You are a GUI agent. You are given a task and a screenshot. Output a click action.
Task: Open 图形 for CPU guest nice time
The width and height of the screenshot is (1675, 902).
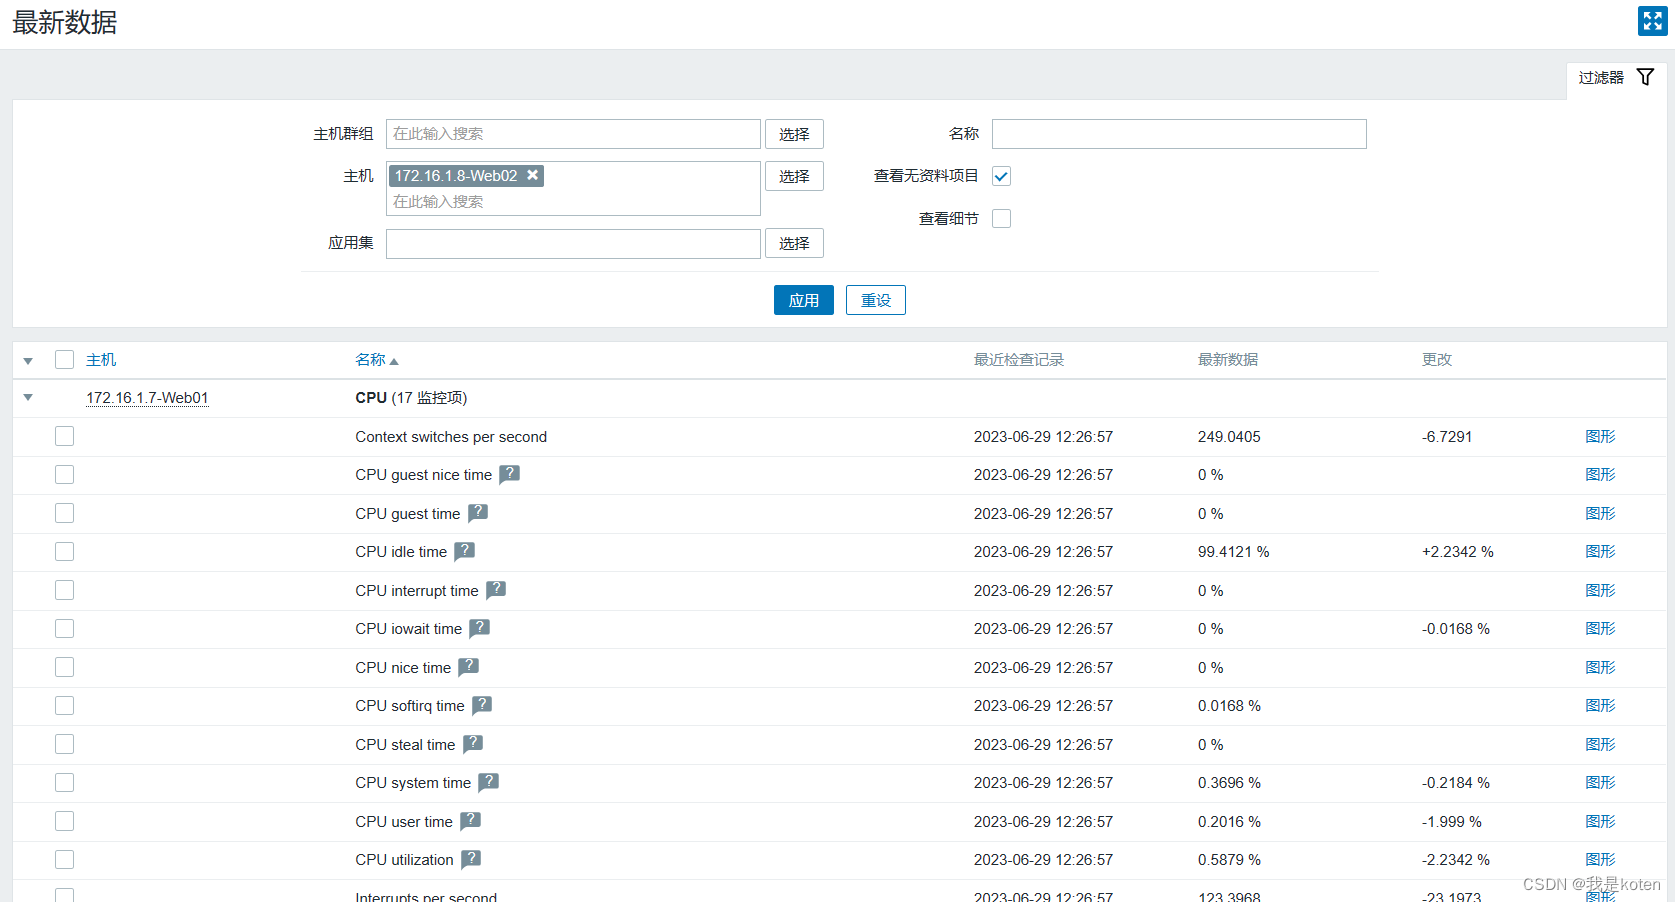click(1600, 474)
